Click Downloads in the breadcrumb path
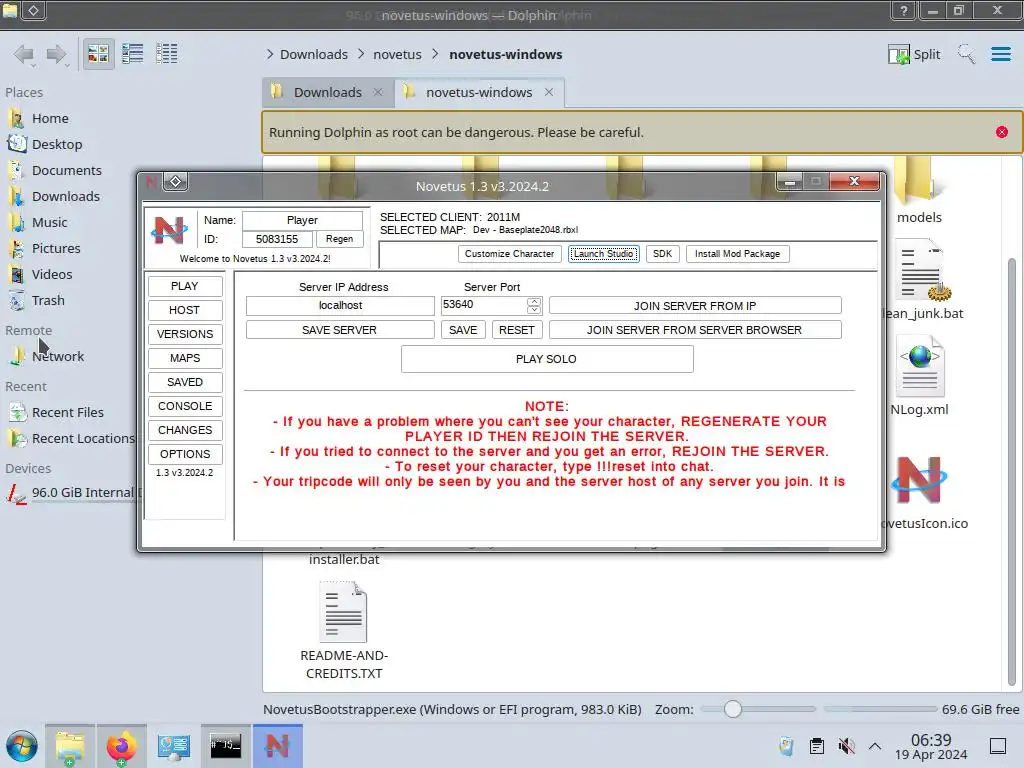Screen dimensions: 1024x768 click(x=313, y=54)
